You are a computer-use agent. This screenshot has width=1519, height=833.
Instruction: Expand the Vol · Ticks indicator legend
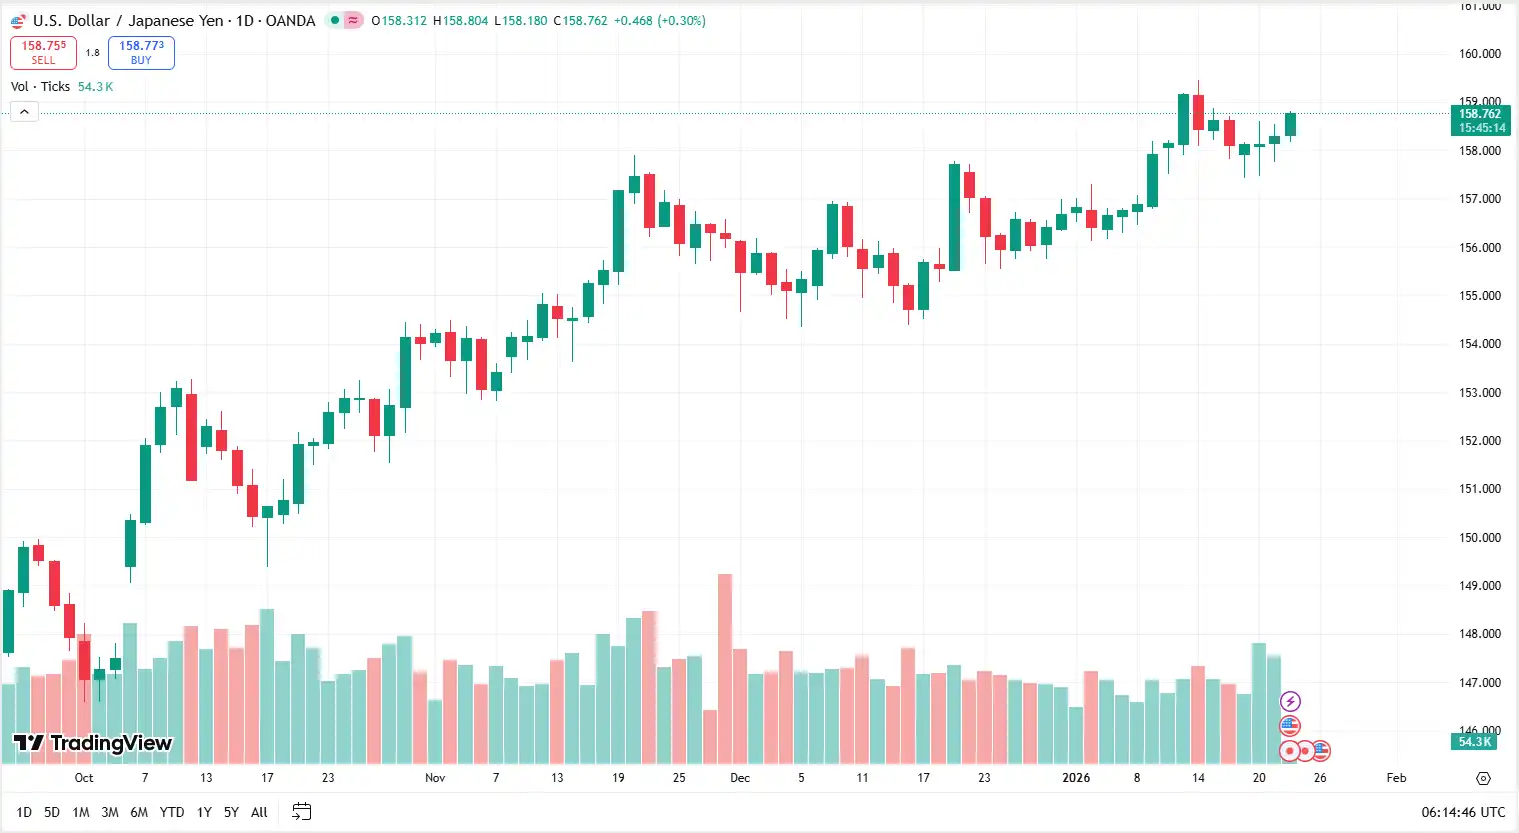point(42,86)
